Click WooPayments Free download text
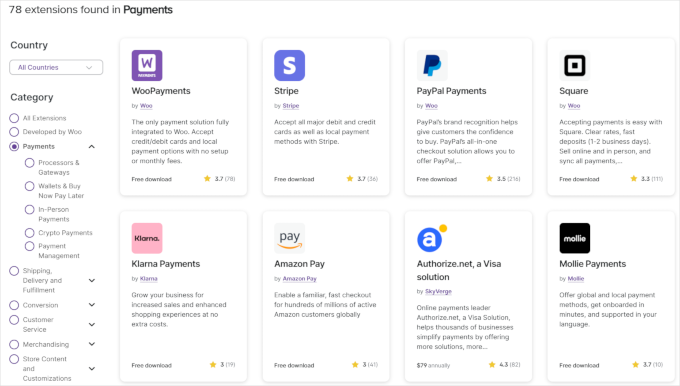Screen dimensions: 680x386 152,179
